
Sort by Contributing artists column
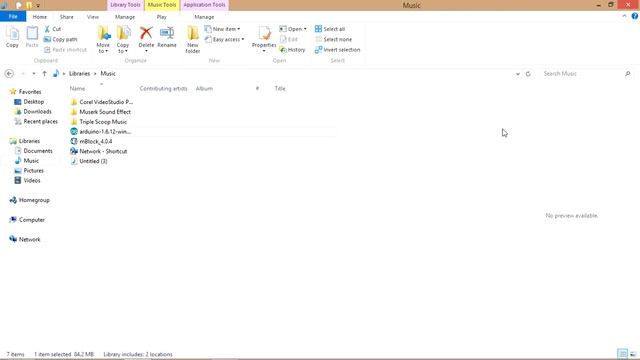click(x=163, y=88)
